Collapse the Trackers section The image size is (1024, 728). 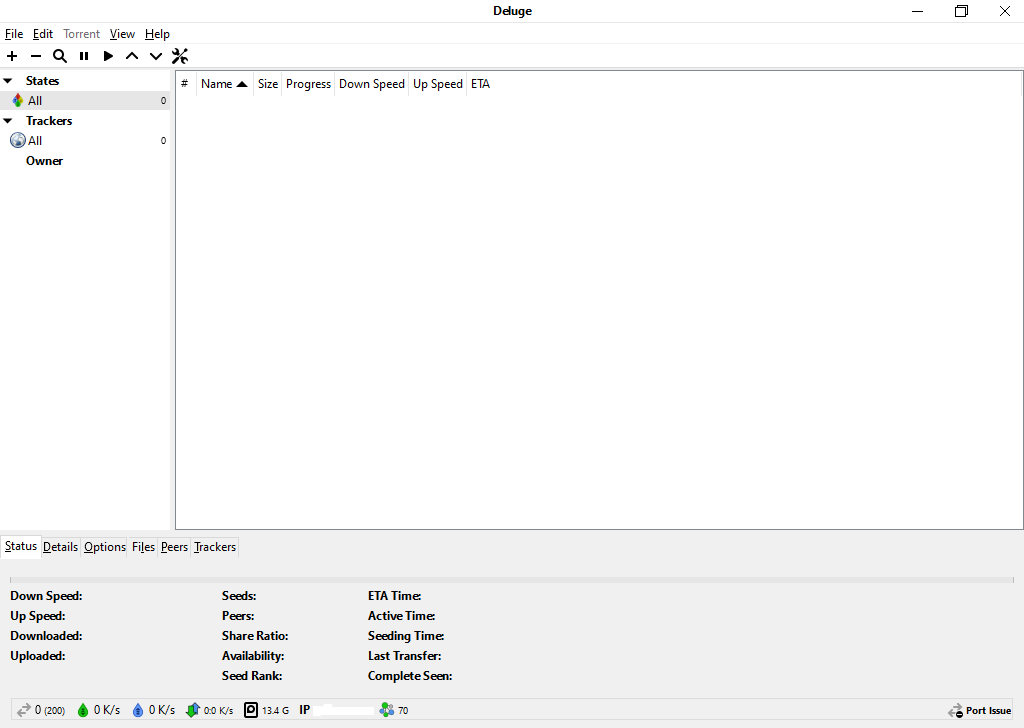8,121
